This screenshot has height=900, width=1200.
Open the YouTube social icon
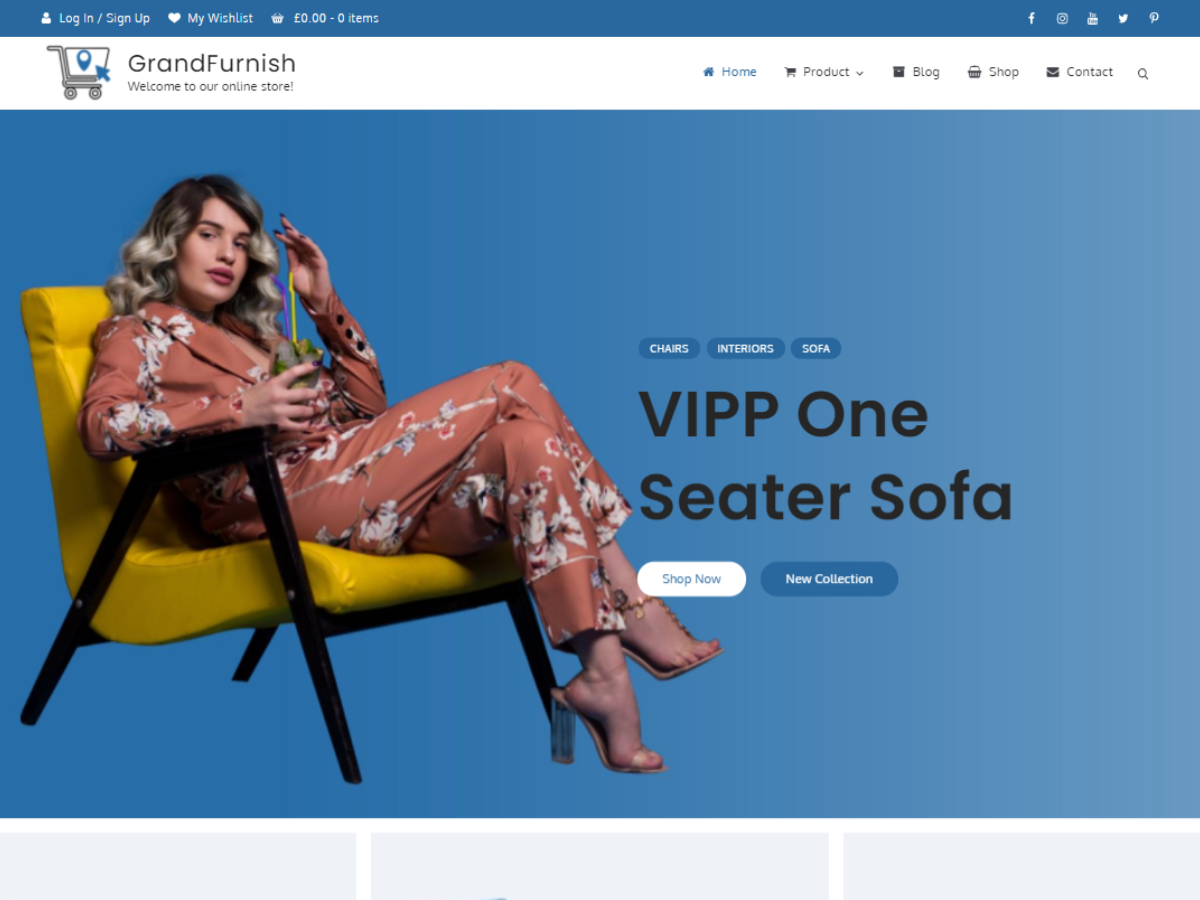pyautogui.click(x=1093, y=18)
